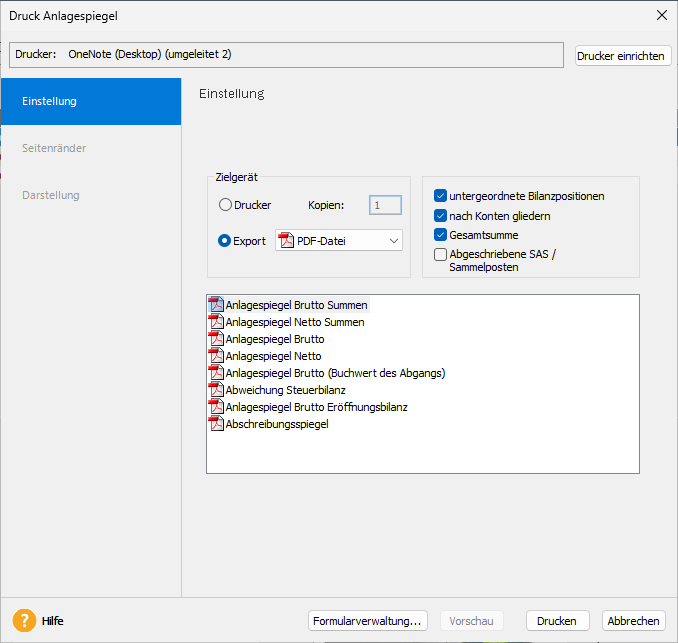Click PDF icon beside Anlagespiegel Brutto Summen
The width and height of the screenshot is (678, 643).
(216, 304)
